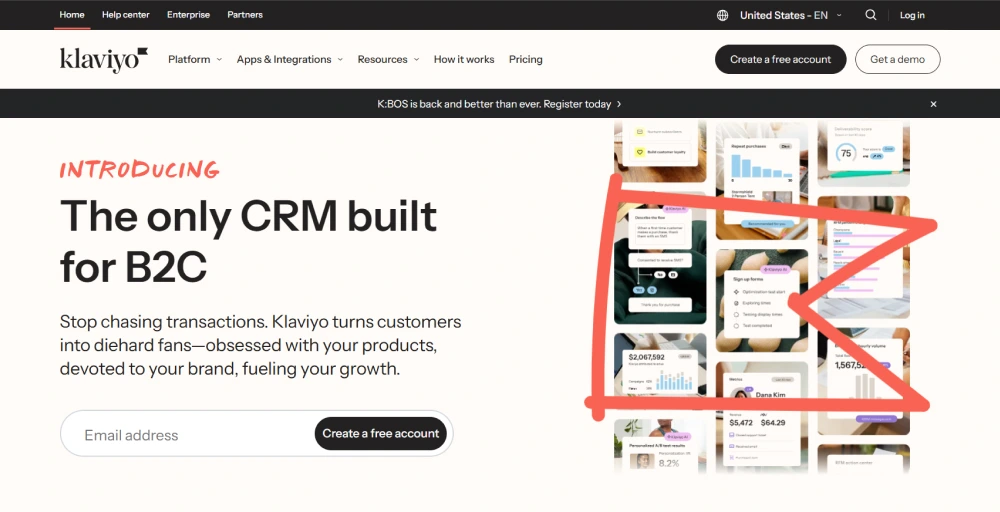Screen dimensions: 1000x512
Task: Open the Help center tab
Action: (126, 15)
